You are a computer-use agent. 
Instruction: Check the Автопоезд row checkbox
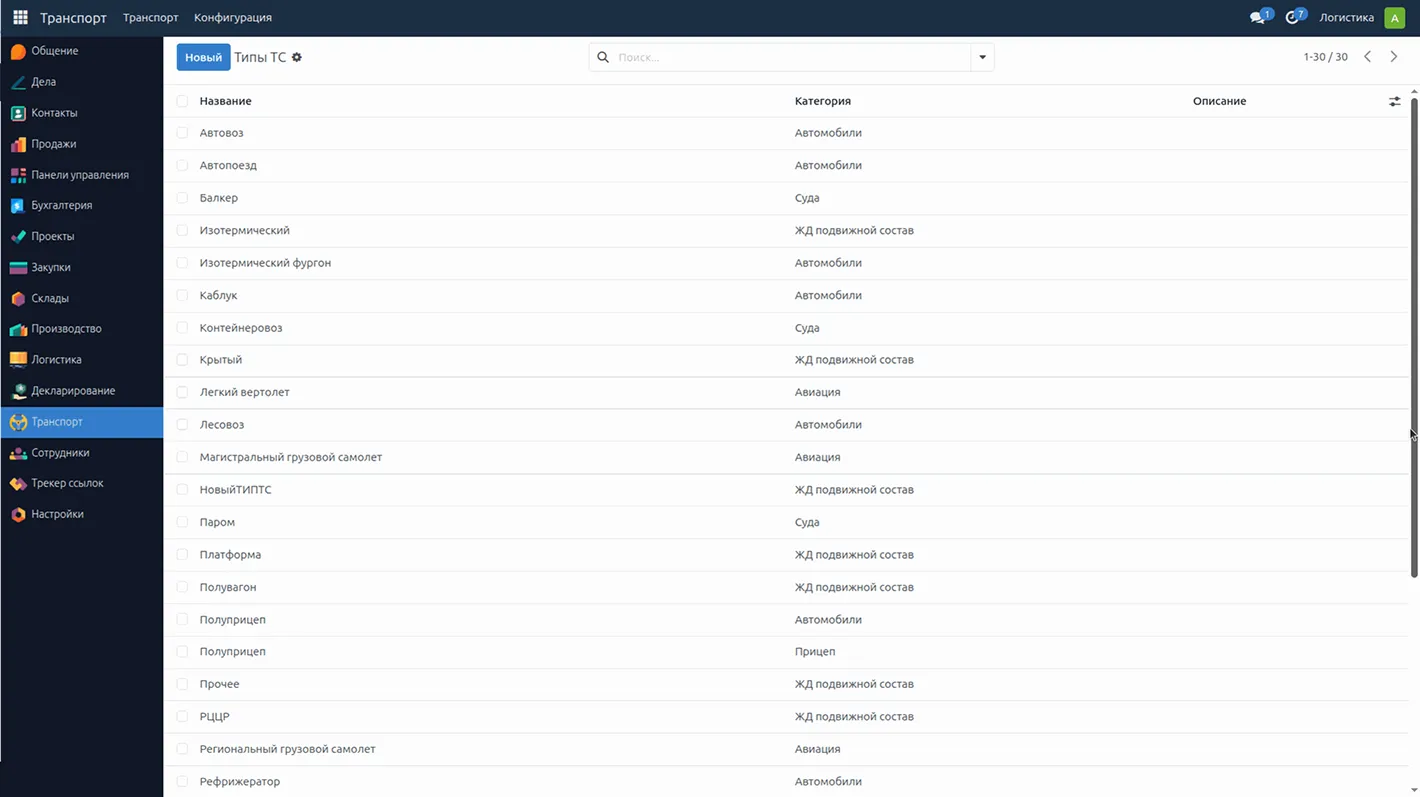click(182, 165)
